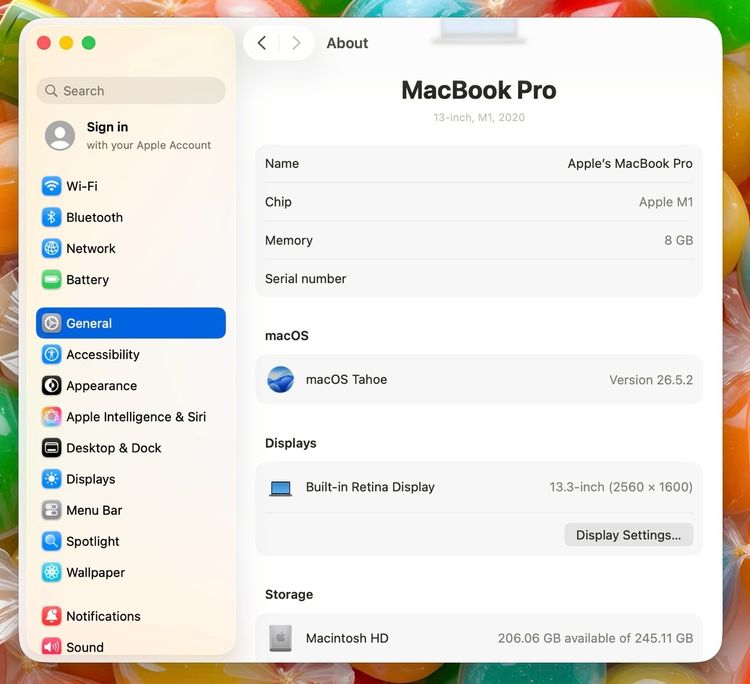Open Accessibility settings
Image resolution: width=750 pixels, height=684 pixels.
point(131,354)
